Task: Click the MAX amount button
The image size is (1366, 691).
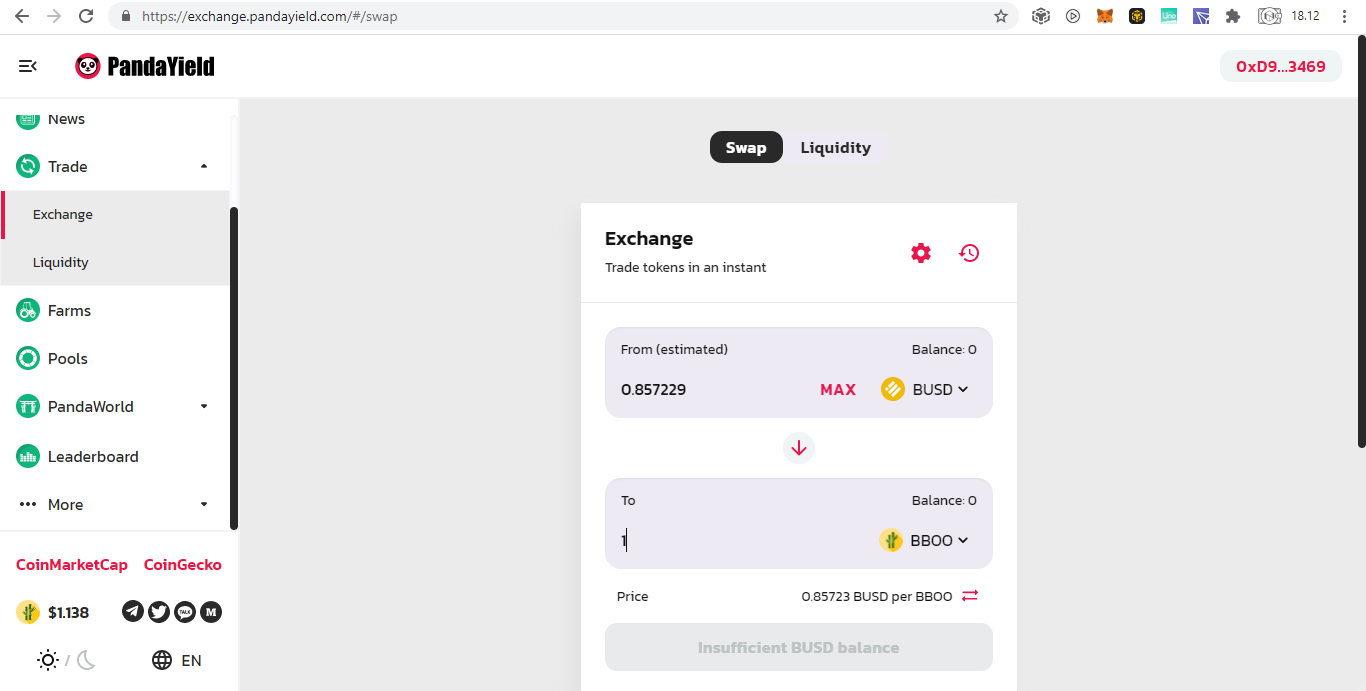Action: coord(838,389)
